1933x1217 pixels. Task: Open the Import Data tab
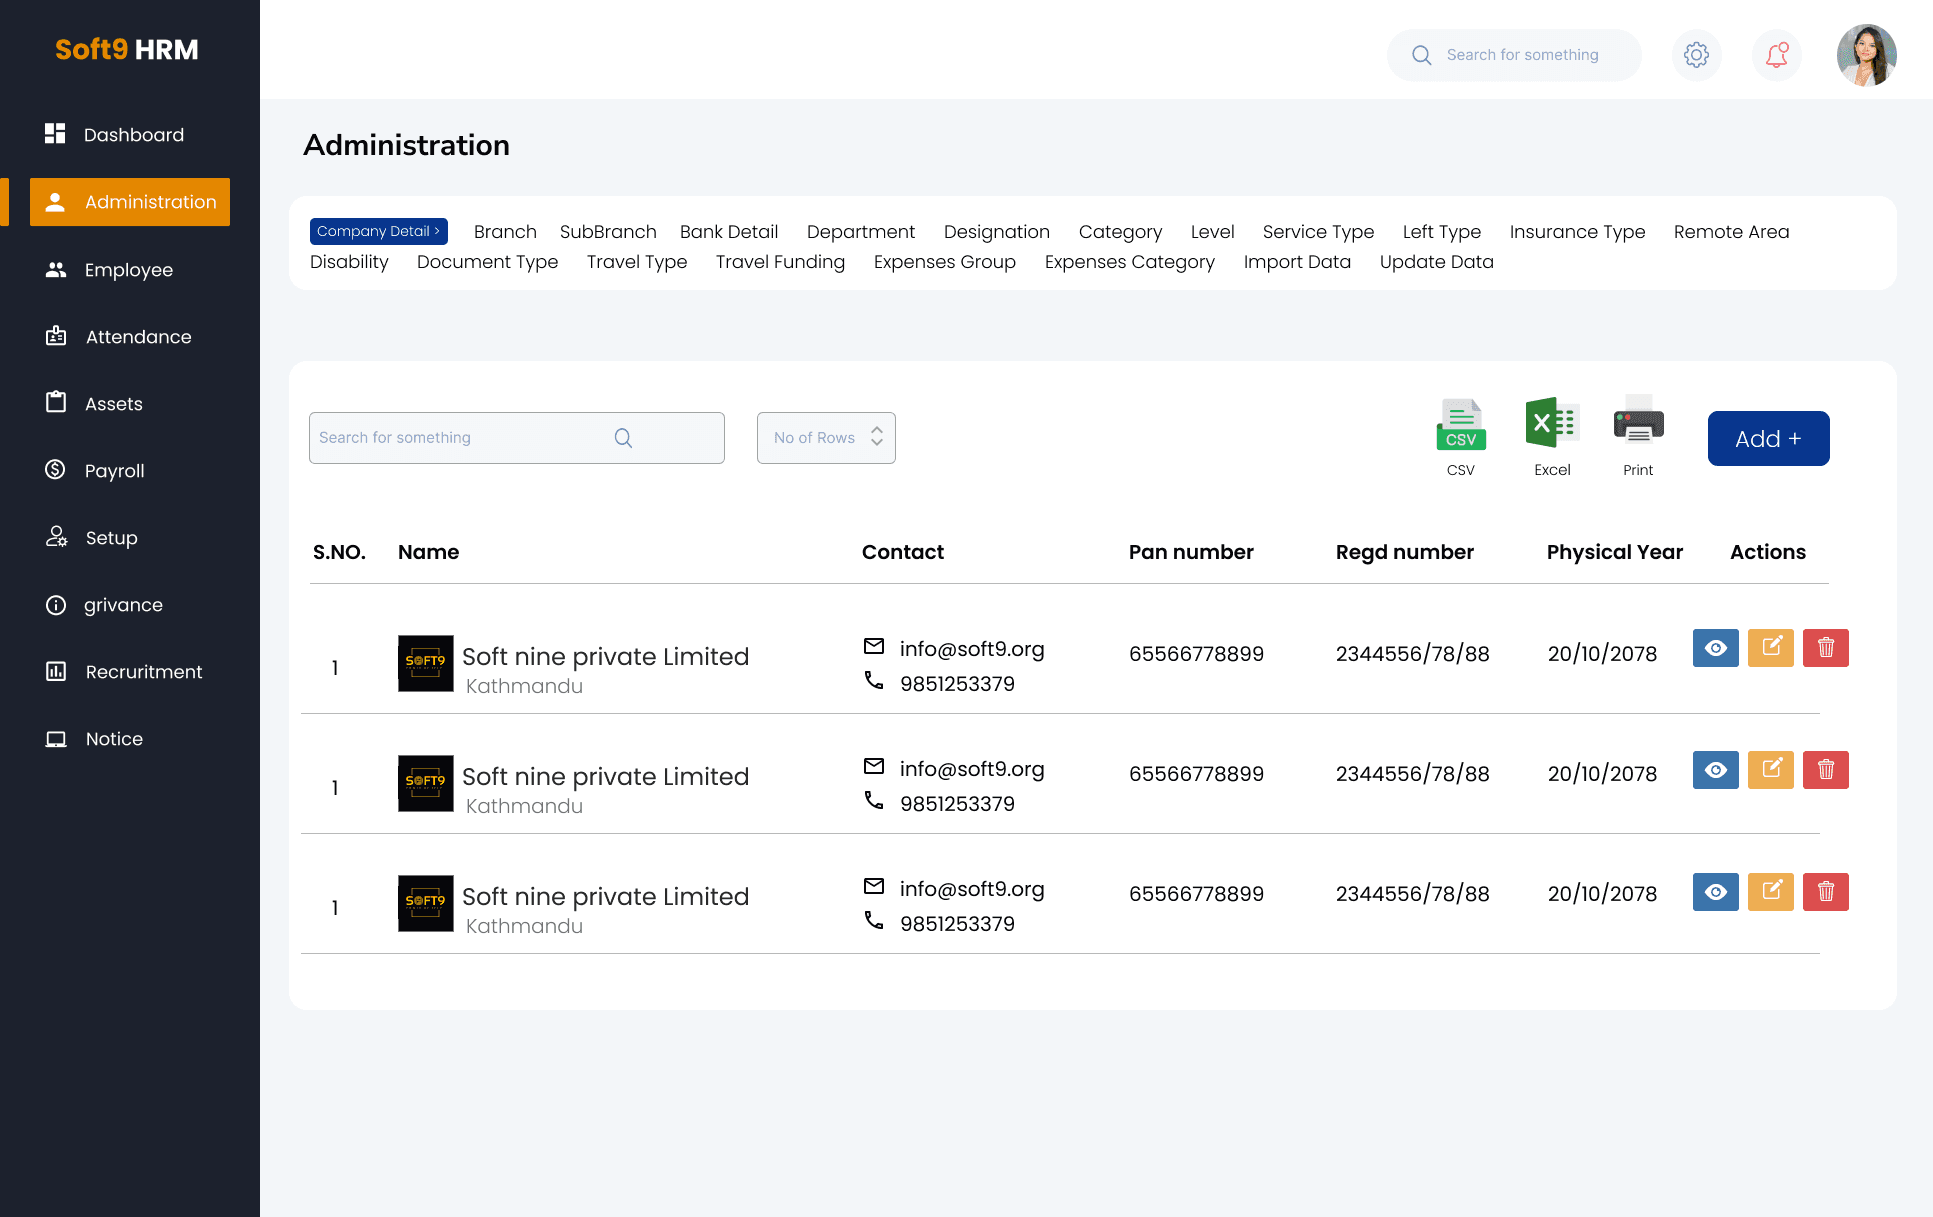tap(1297, 262)
